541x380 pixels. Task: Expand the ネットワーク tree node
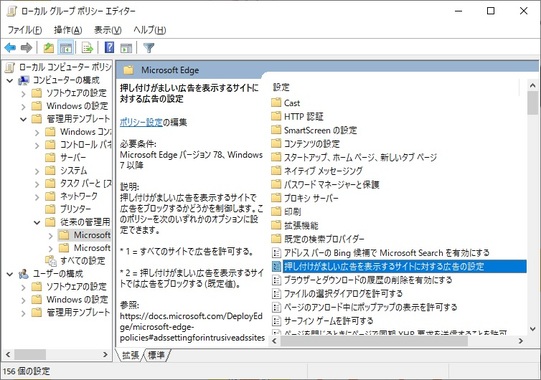click(37, 197)
